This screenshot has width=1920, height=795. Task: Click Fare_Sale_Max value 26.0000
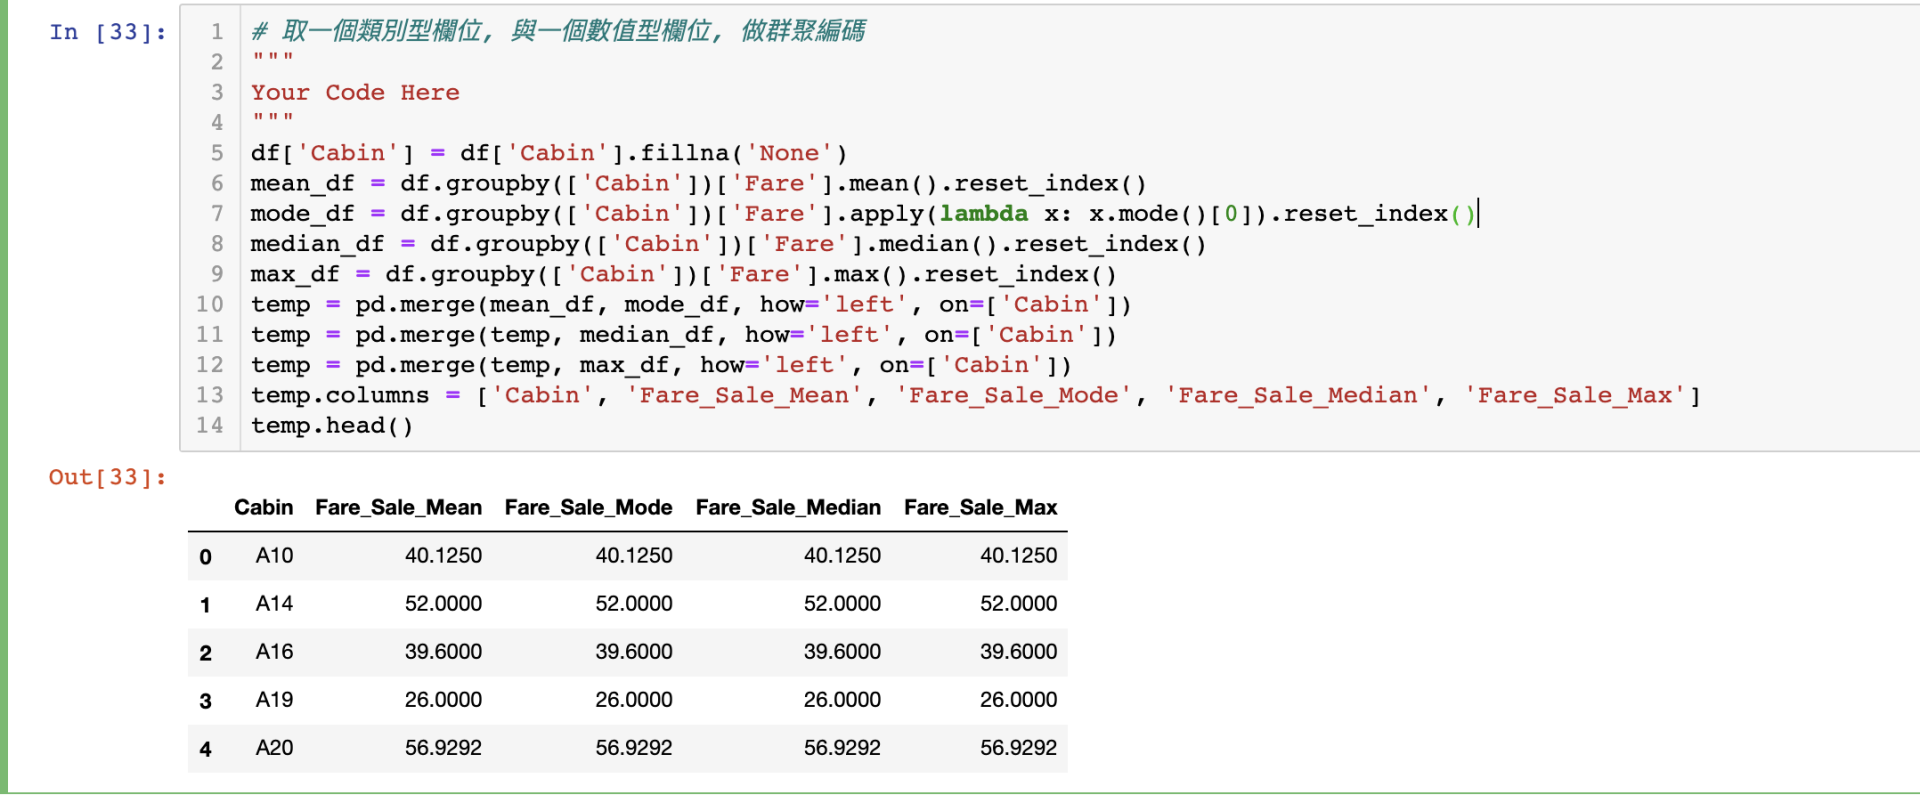(x=1018, y=700)
